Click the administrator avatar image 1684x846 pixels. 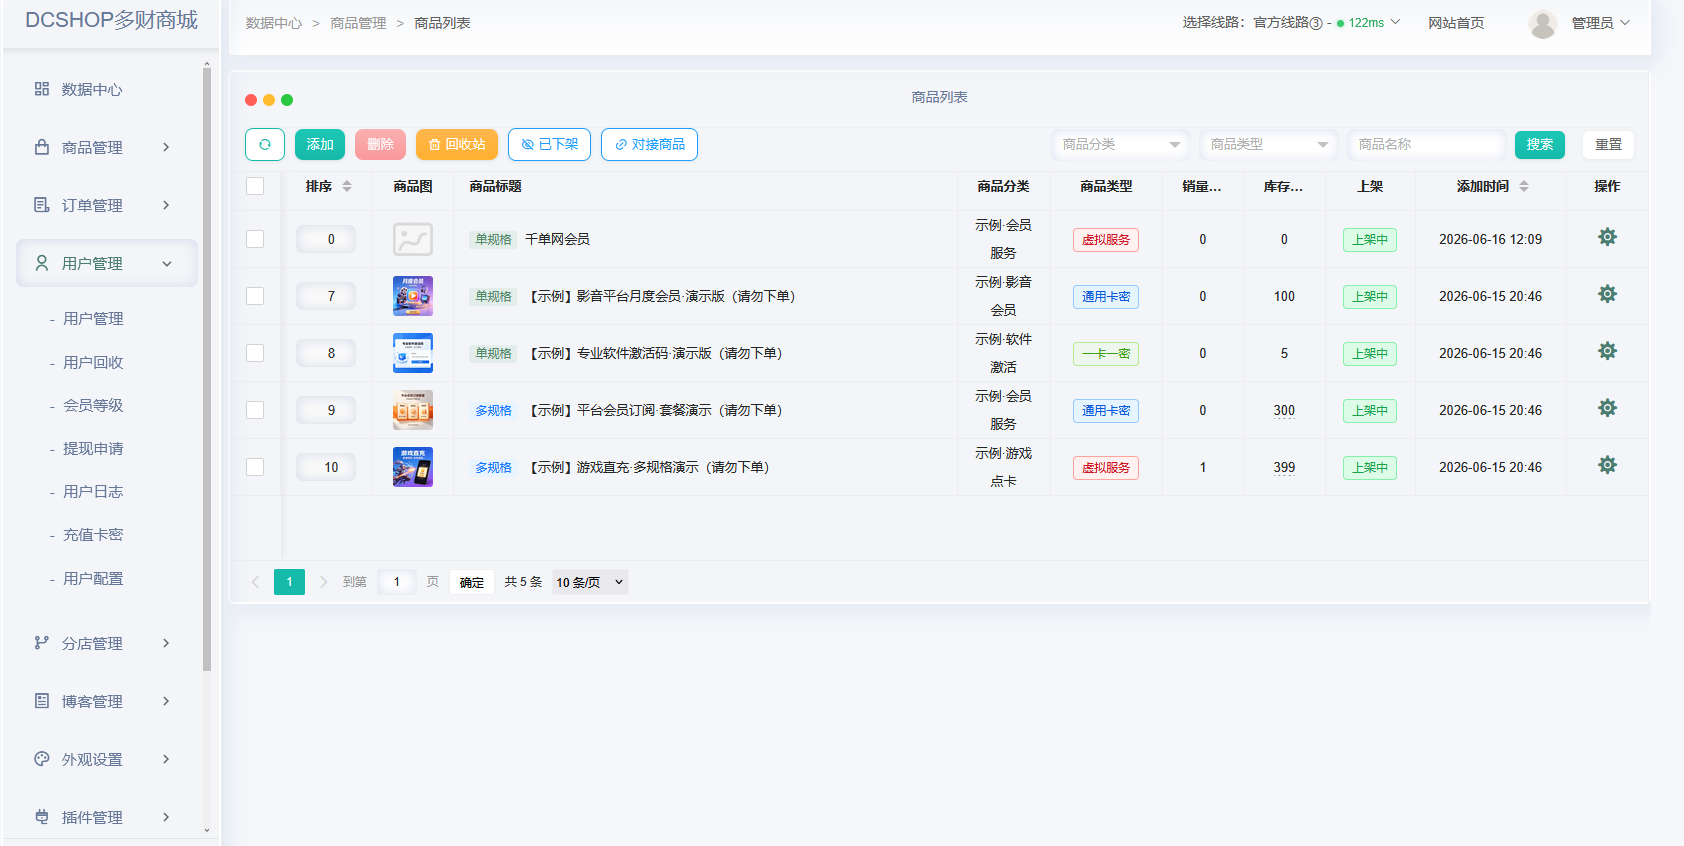(1543, 23)
